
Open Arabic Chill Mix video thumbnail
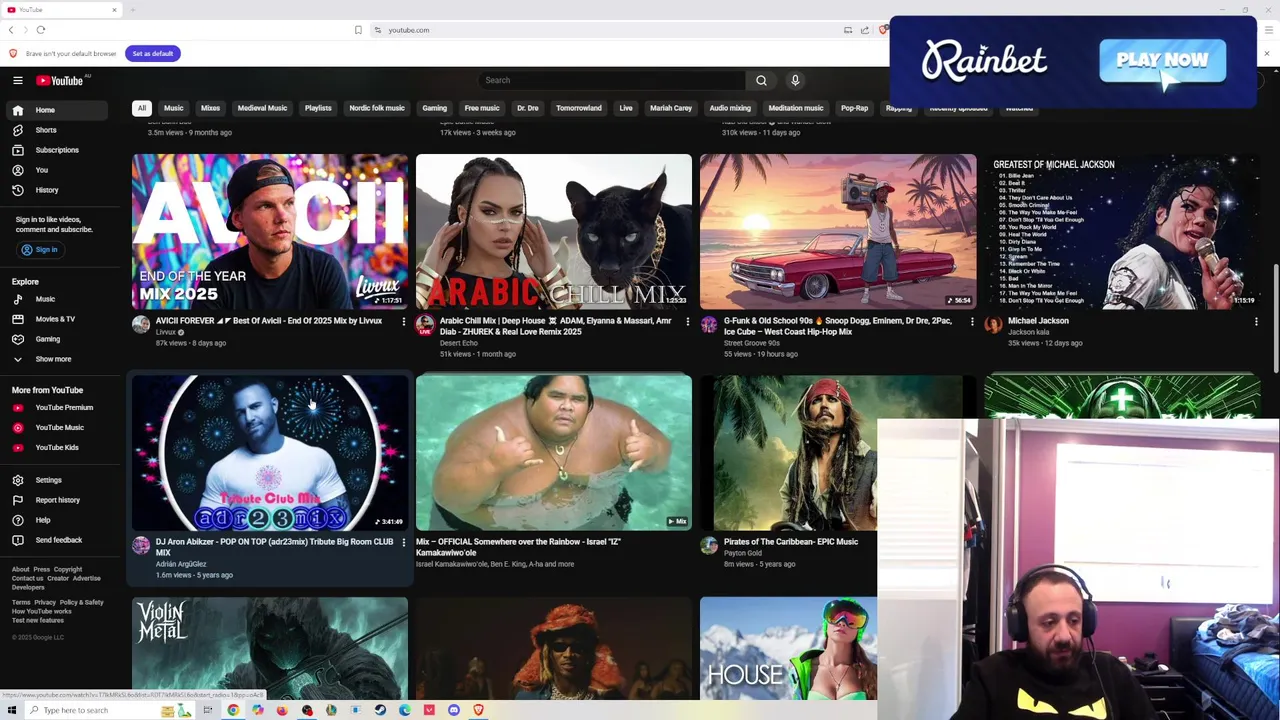click(x=554, y=231)
